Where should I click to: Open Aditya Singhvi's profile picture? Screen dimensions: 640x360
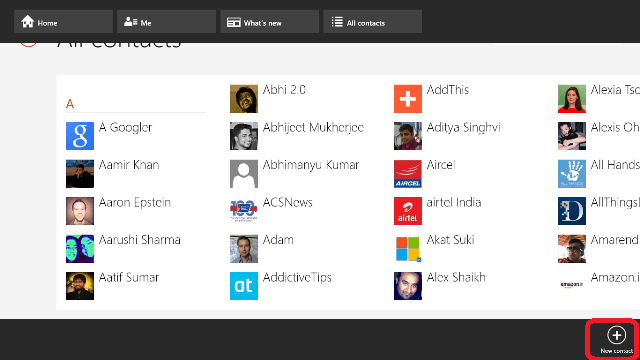pos(408,136)
